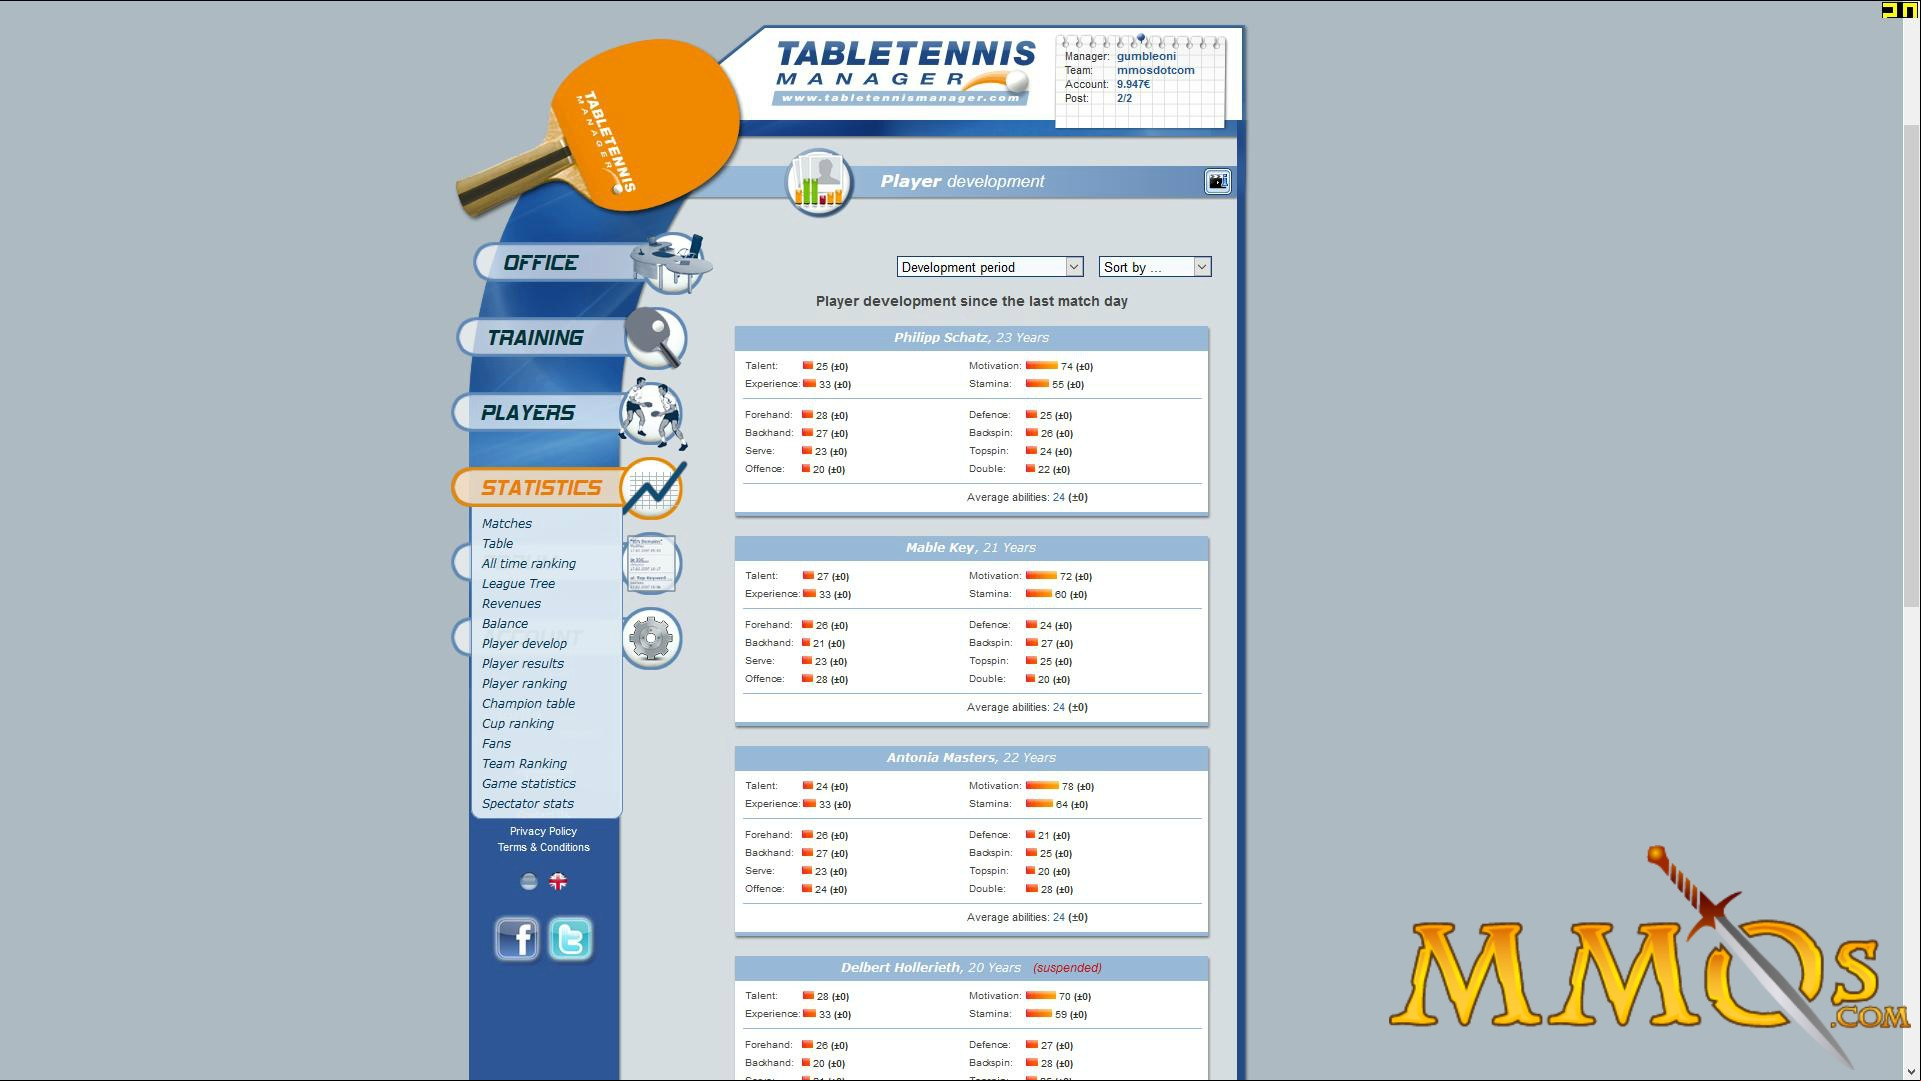This screenshot has width=1921, height=1081.
Task: Open the Sort by dropdown
Action: click(1155, 267)
